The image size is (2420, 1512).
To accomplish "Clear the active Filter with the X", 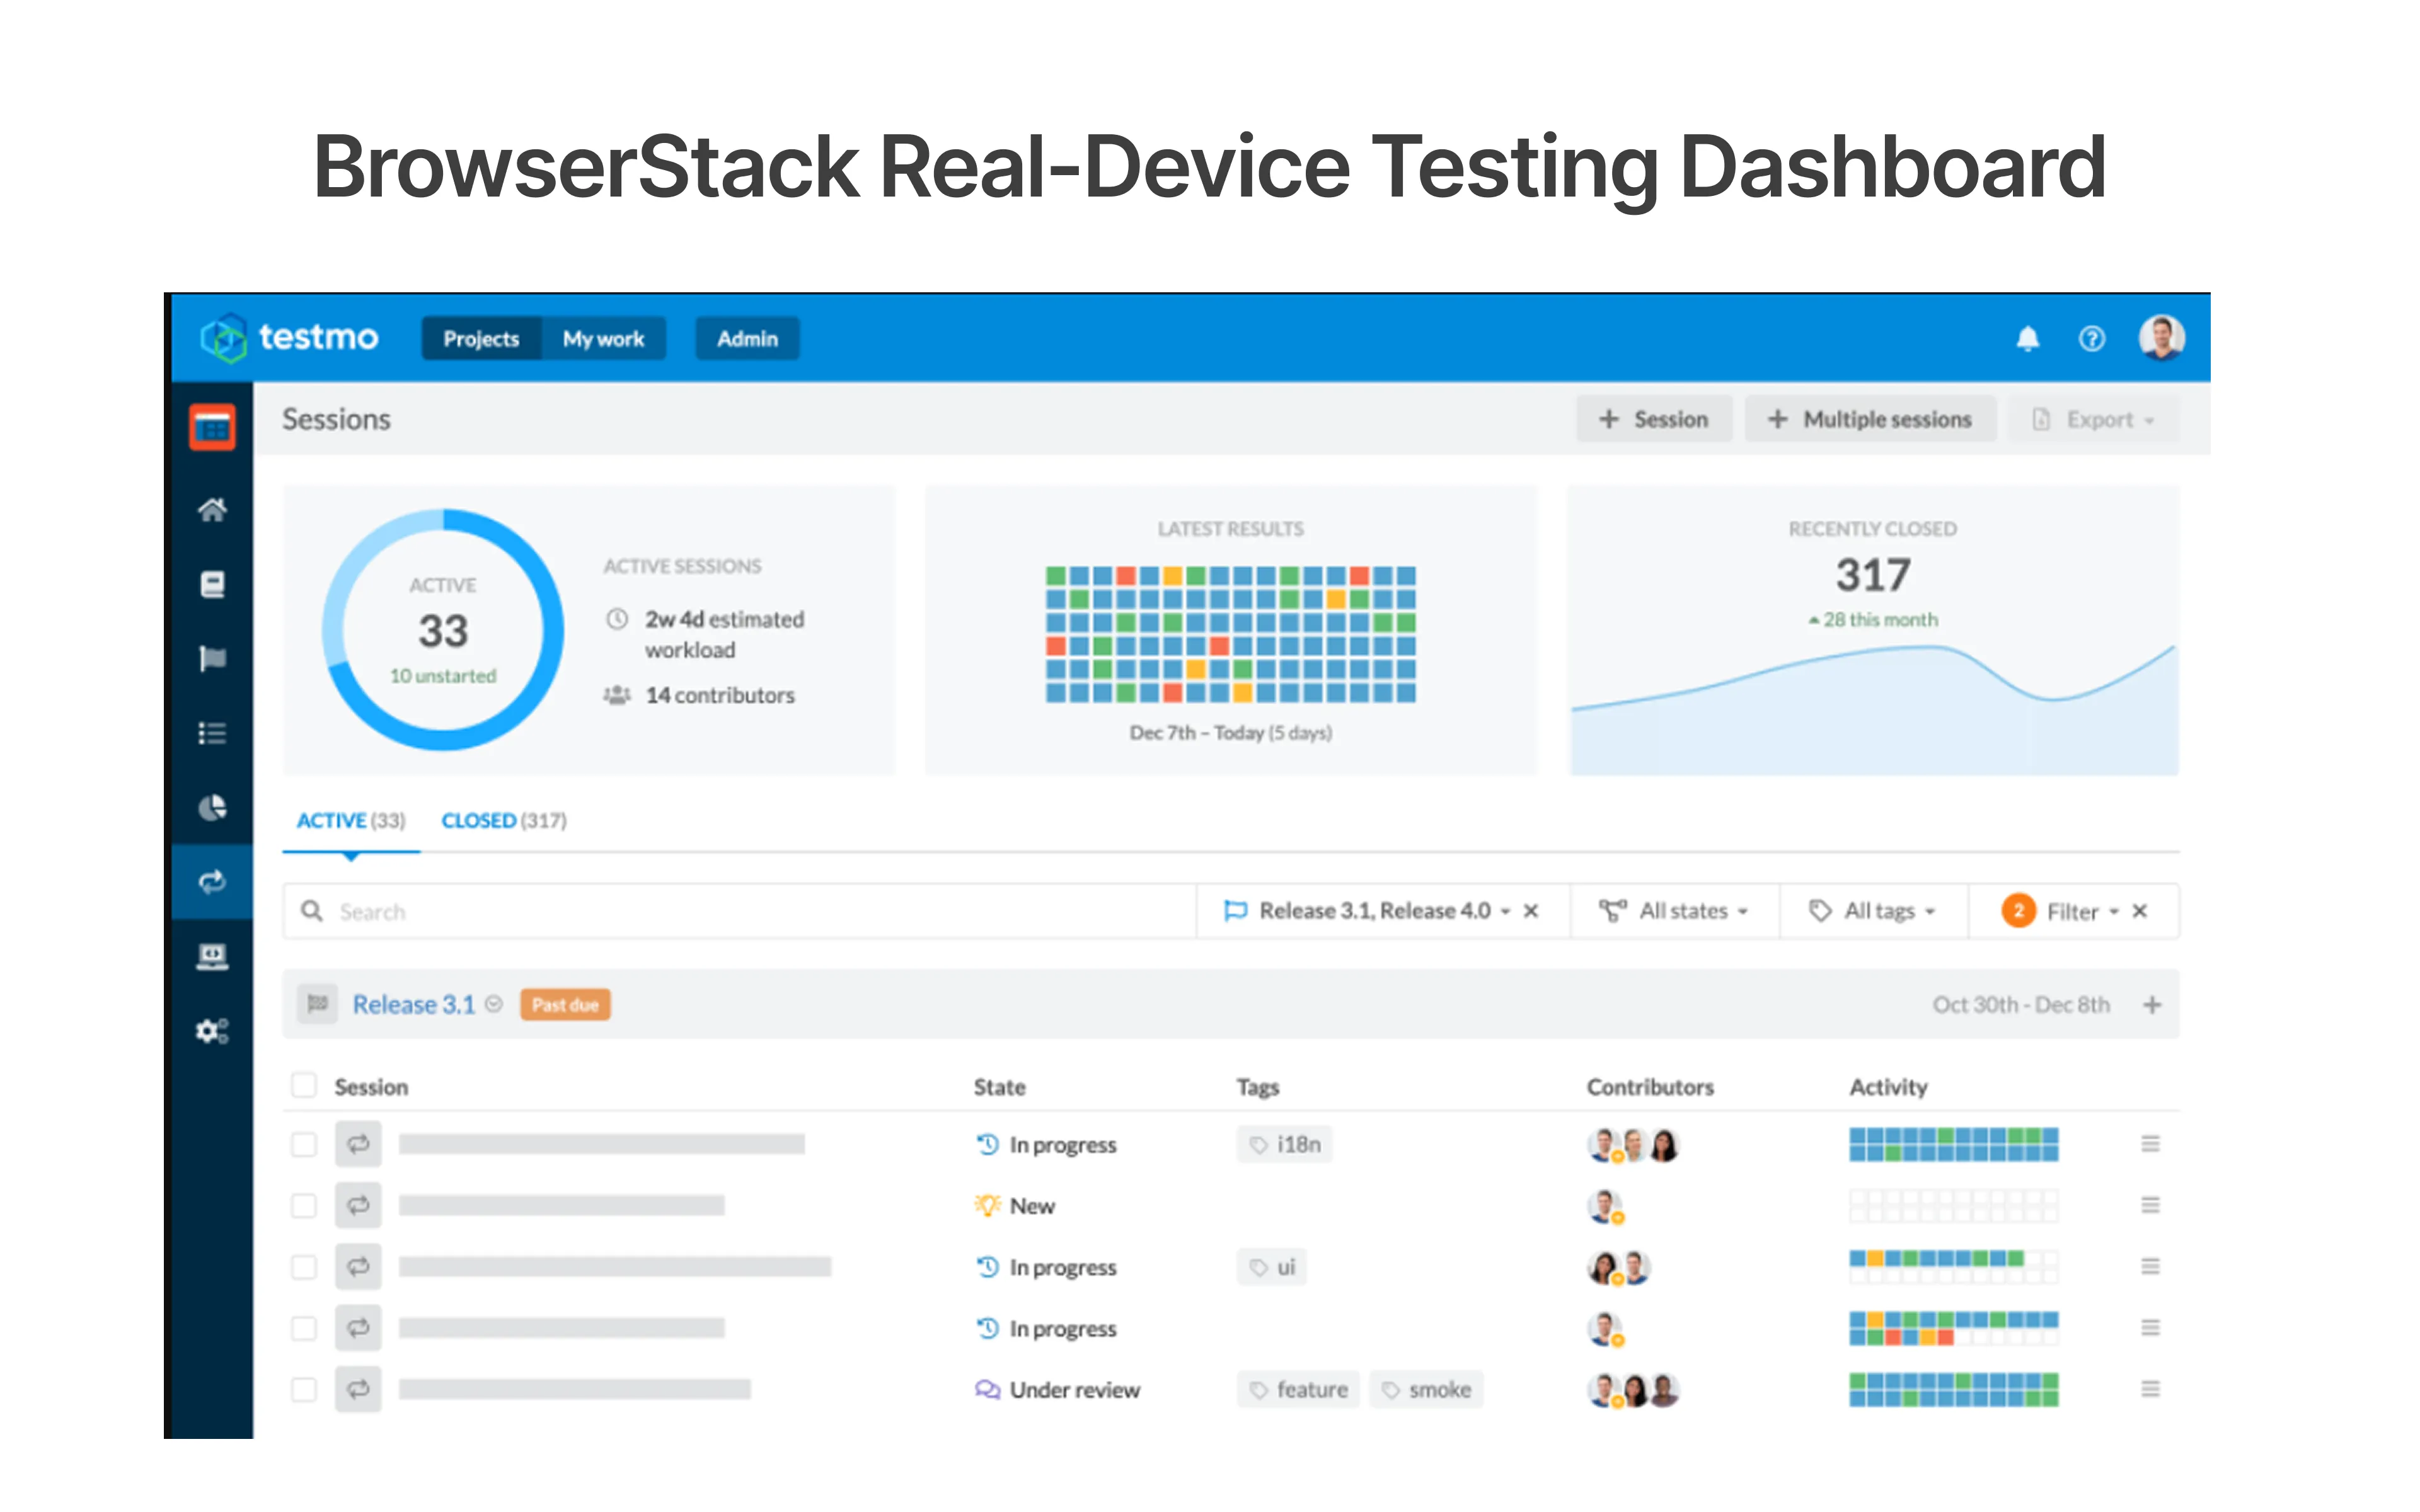I will click(2139, 911).
